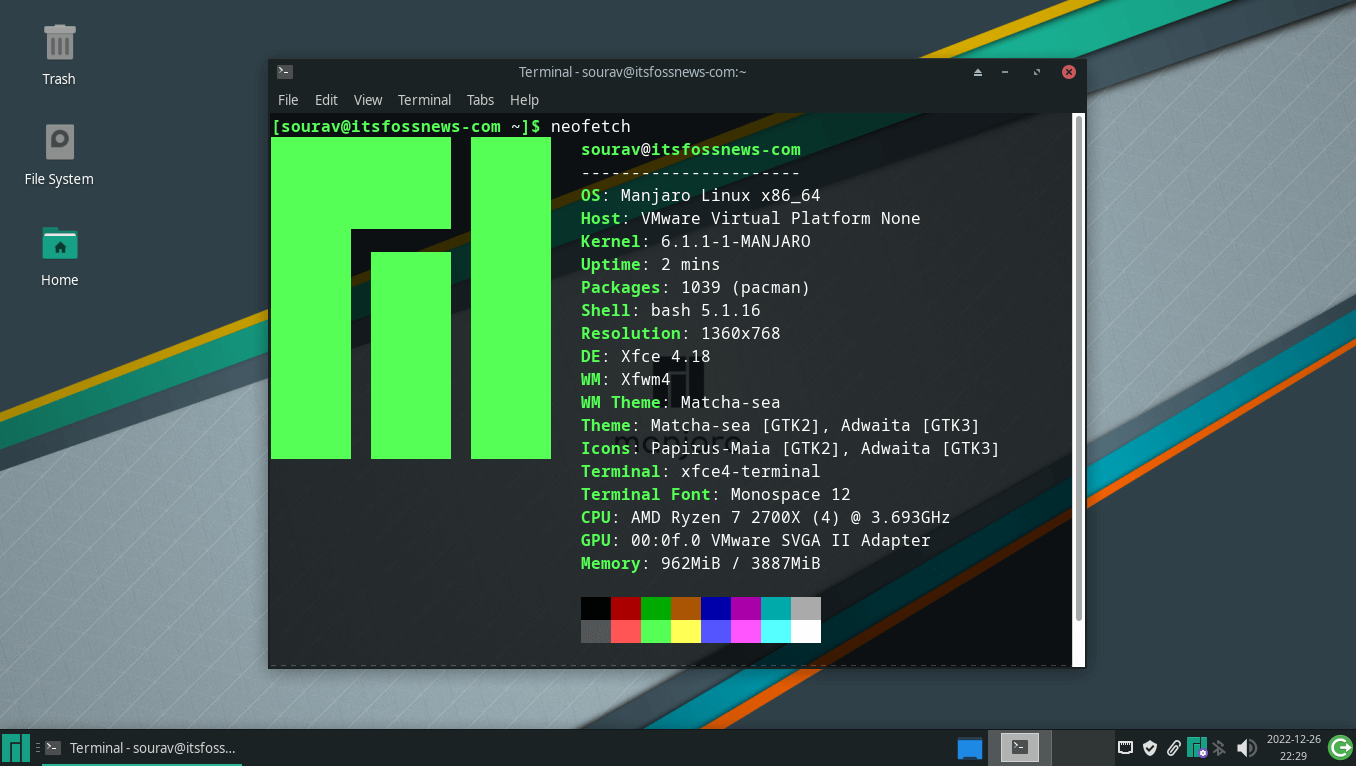Open the Tabs menu
Viewport: 1356px width, 766px height.
(480, 100)
